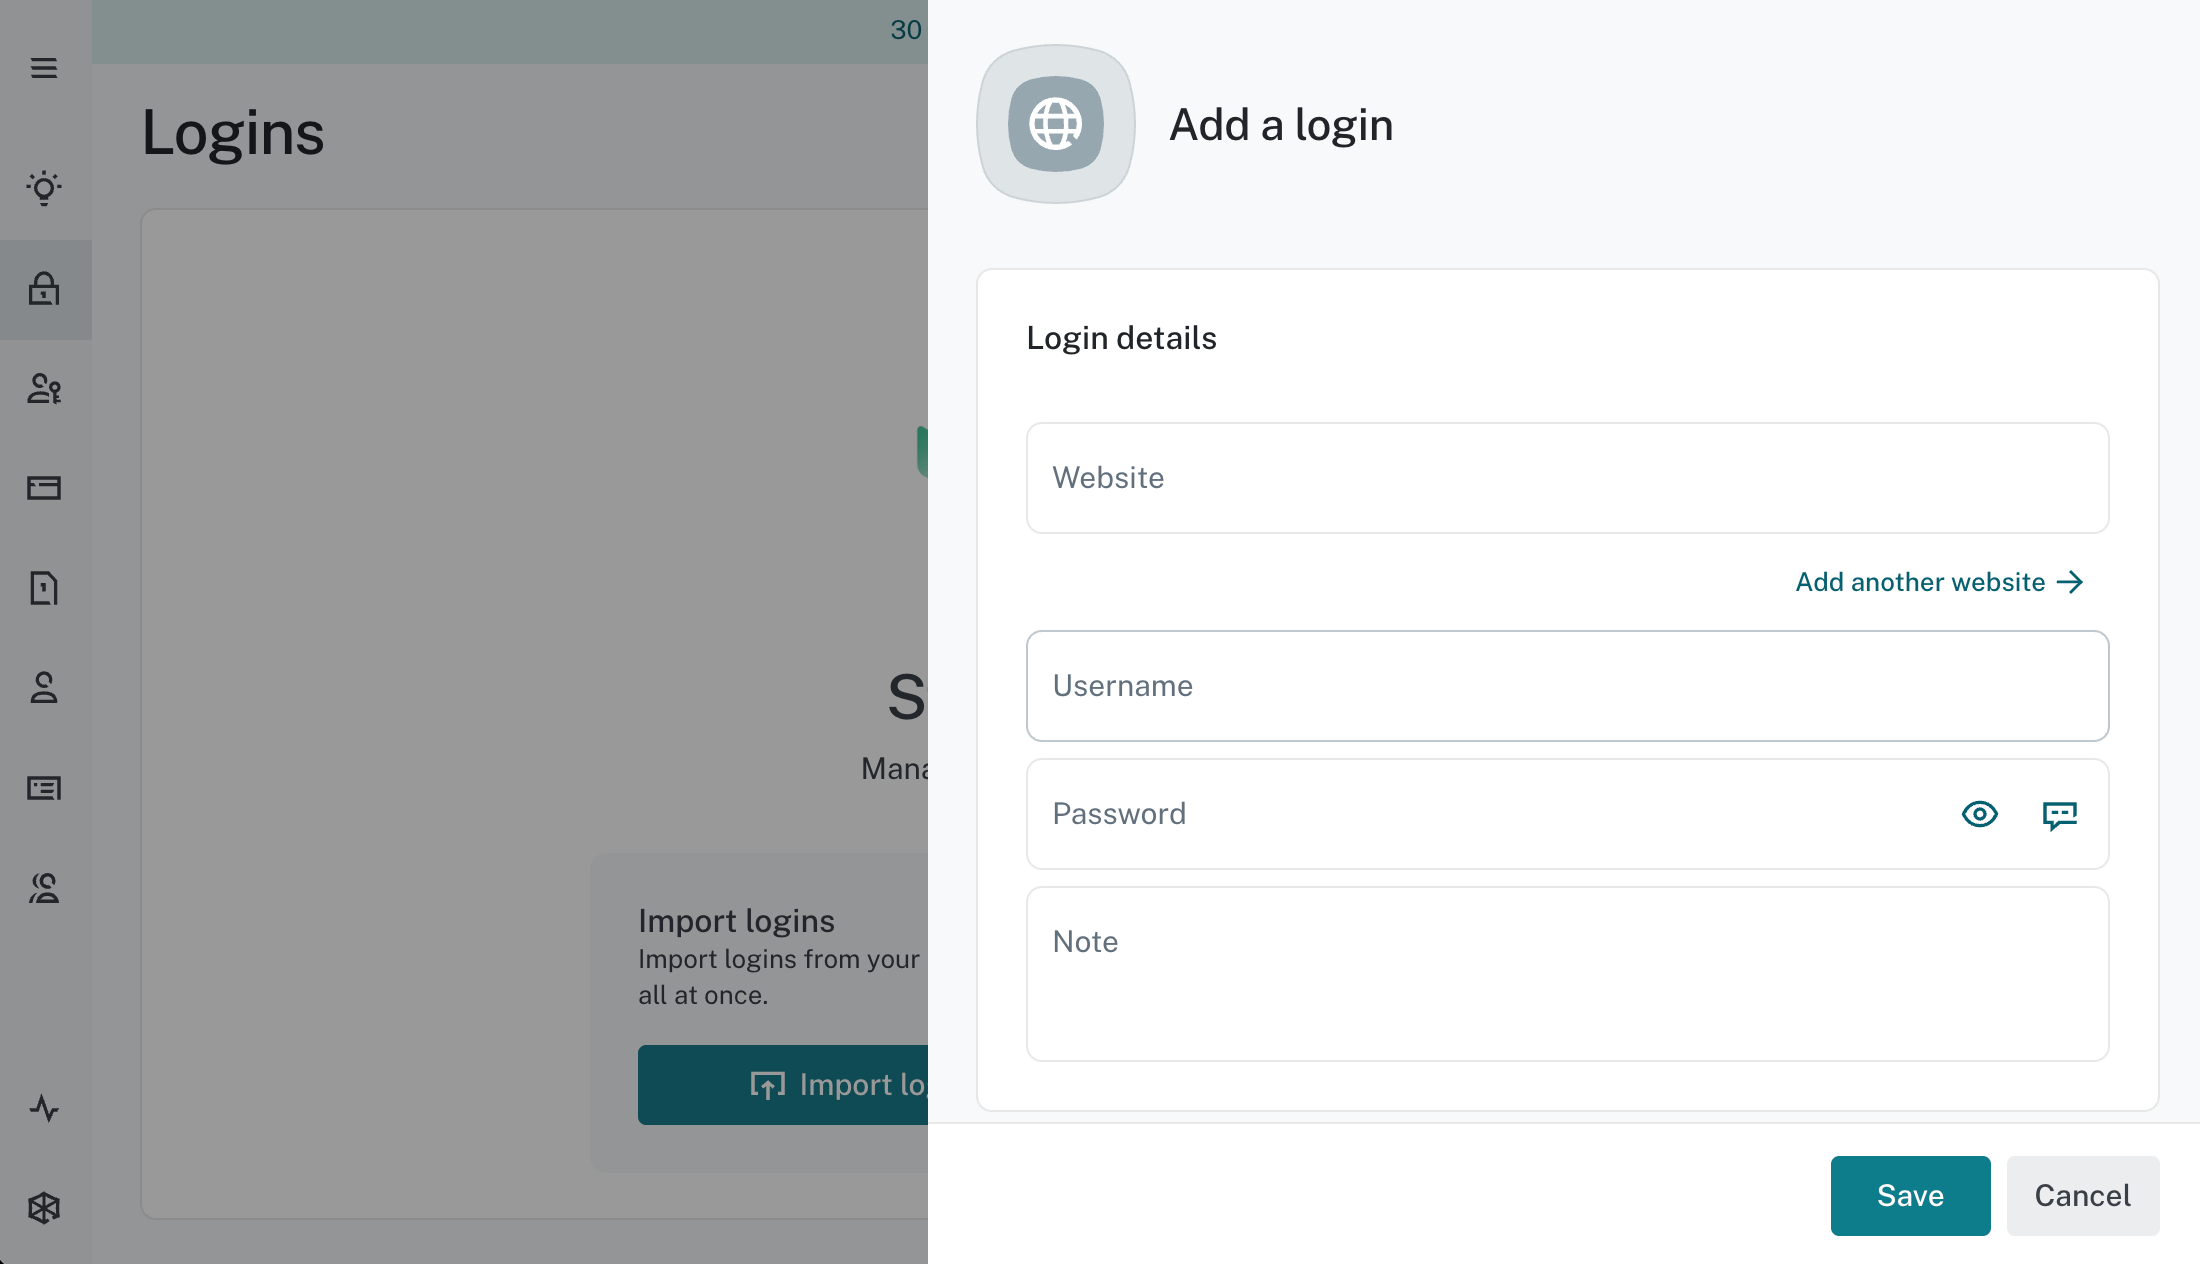Click the extension box icon in sidebar
The width and height of the screenshot is (2200, 1264).
45,1208
